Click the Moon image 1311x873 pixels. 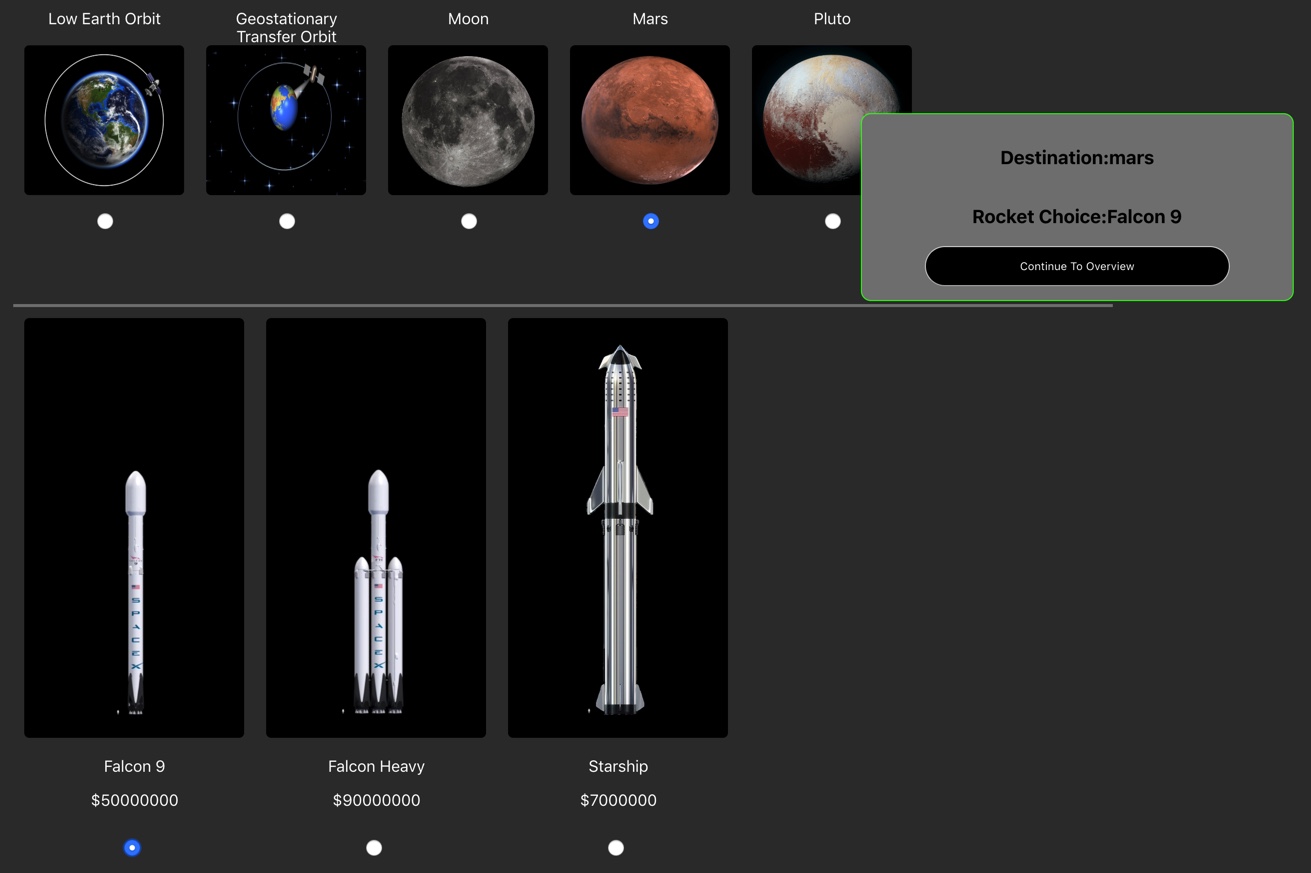(468, 120)
